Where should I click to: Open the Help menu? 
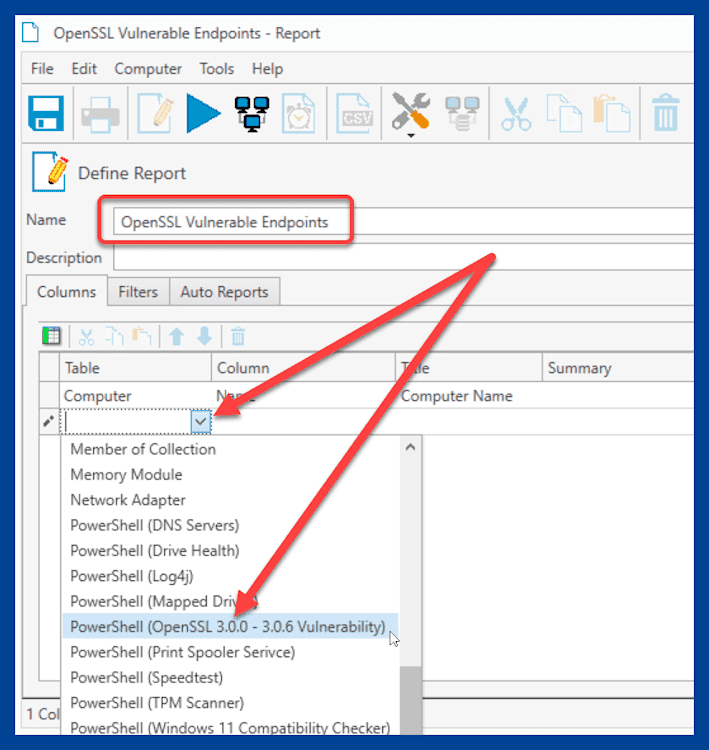point(267,69)
